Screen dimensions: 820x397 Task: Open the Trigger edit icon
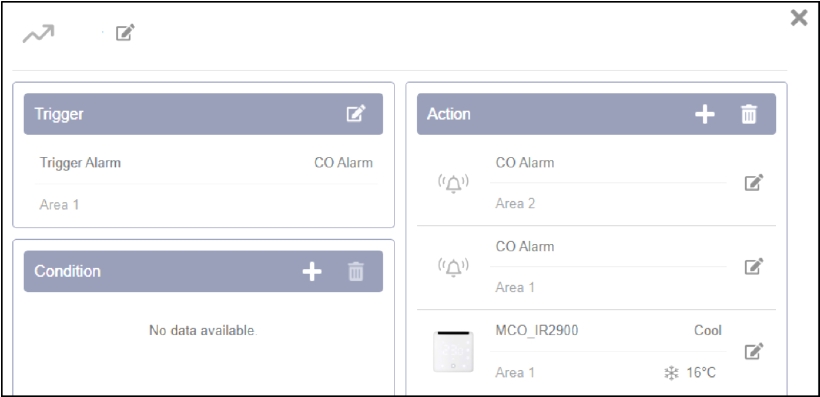click(x=356, y=114)
